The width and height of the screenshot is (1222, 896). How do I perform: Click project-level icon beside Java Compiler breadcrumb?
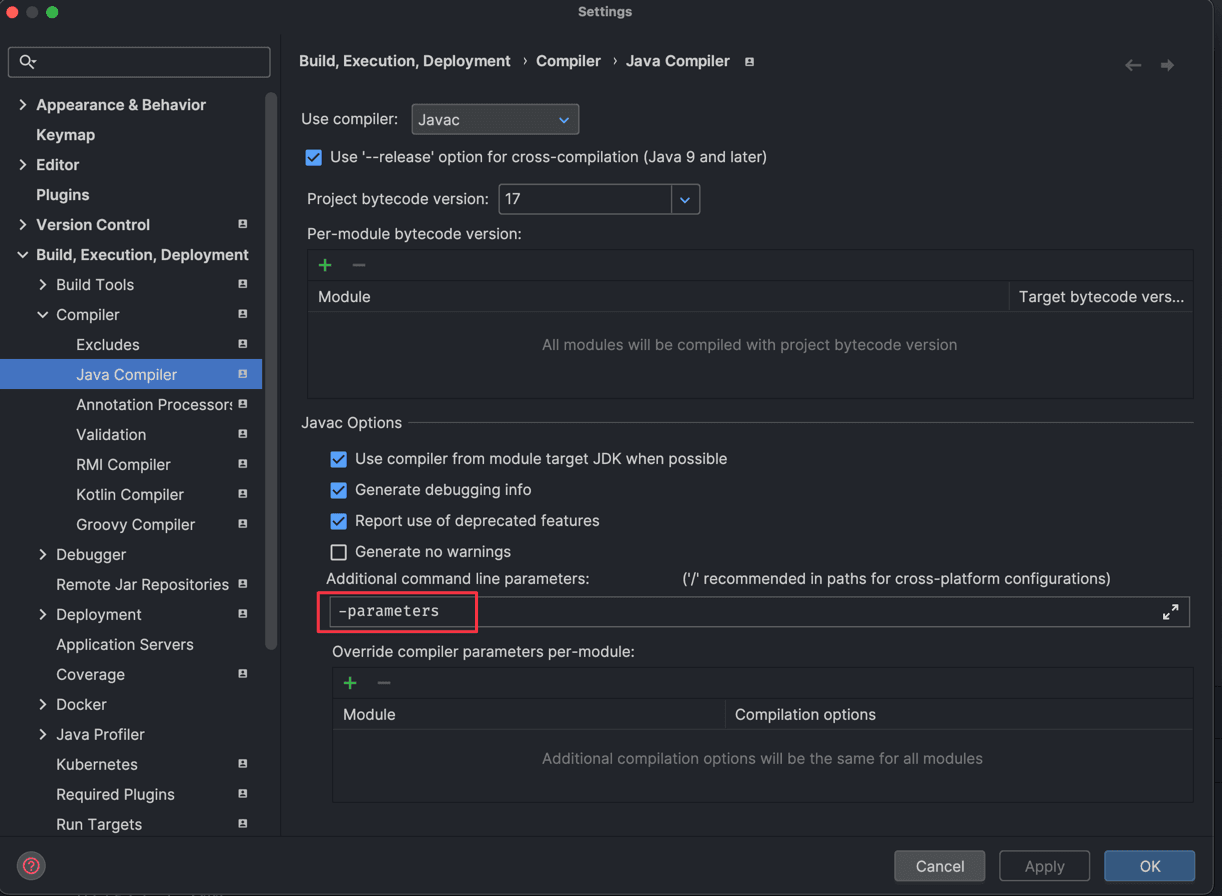[749, 62]
